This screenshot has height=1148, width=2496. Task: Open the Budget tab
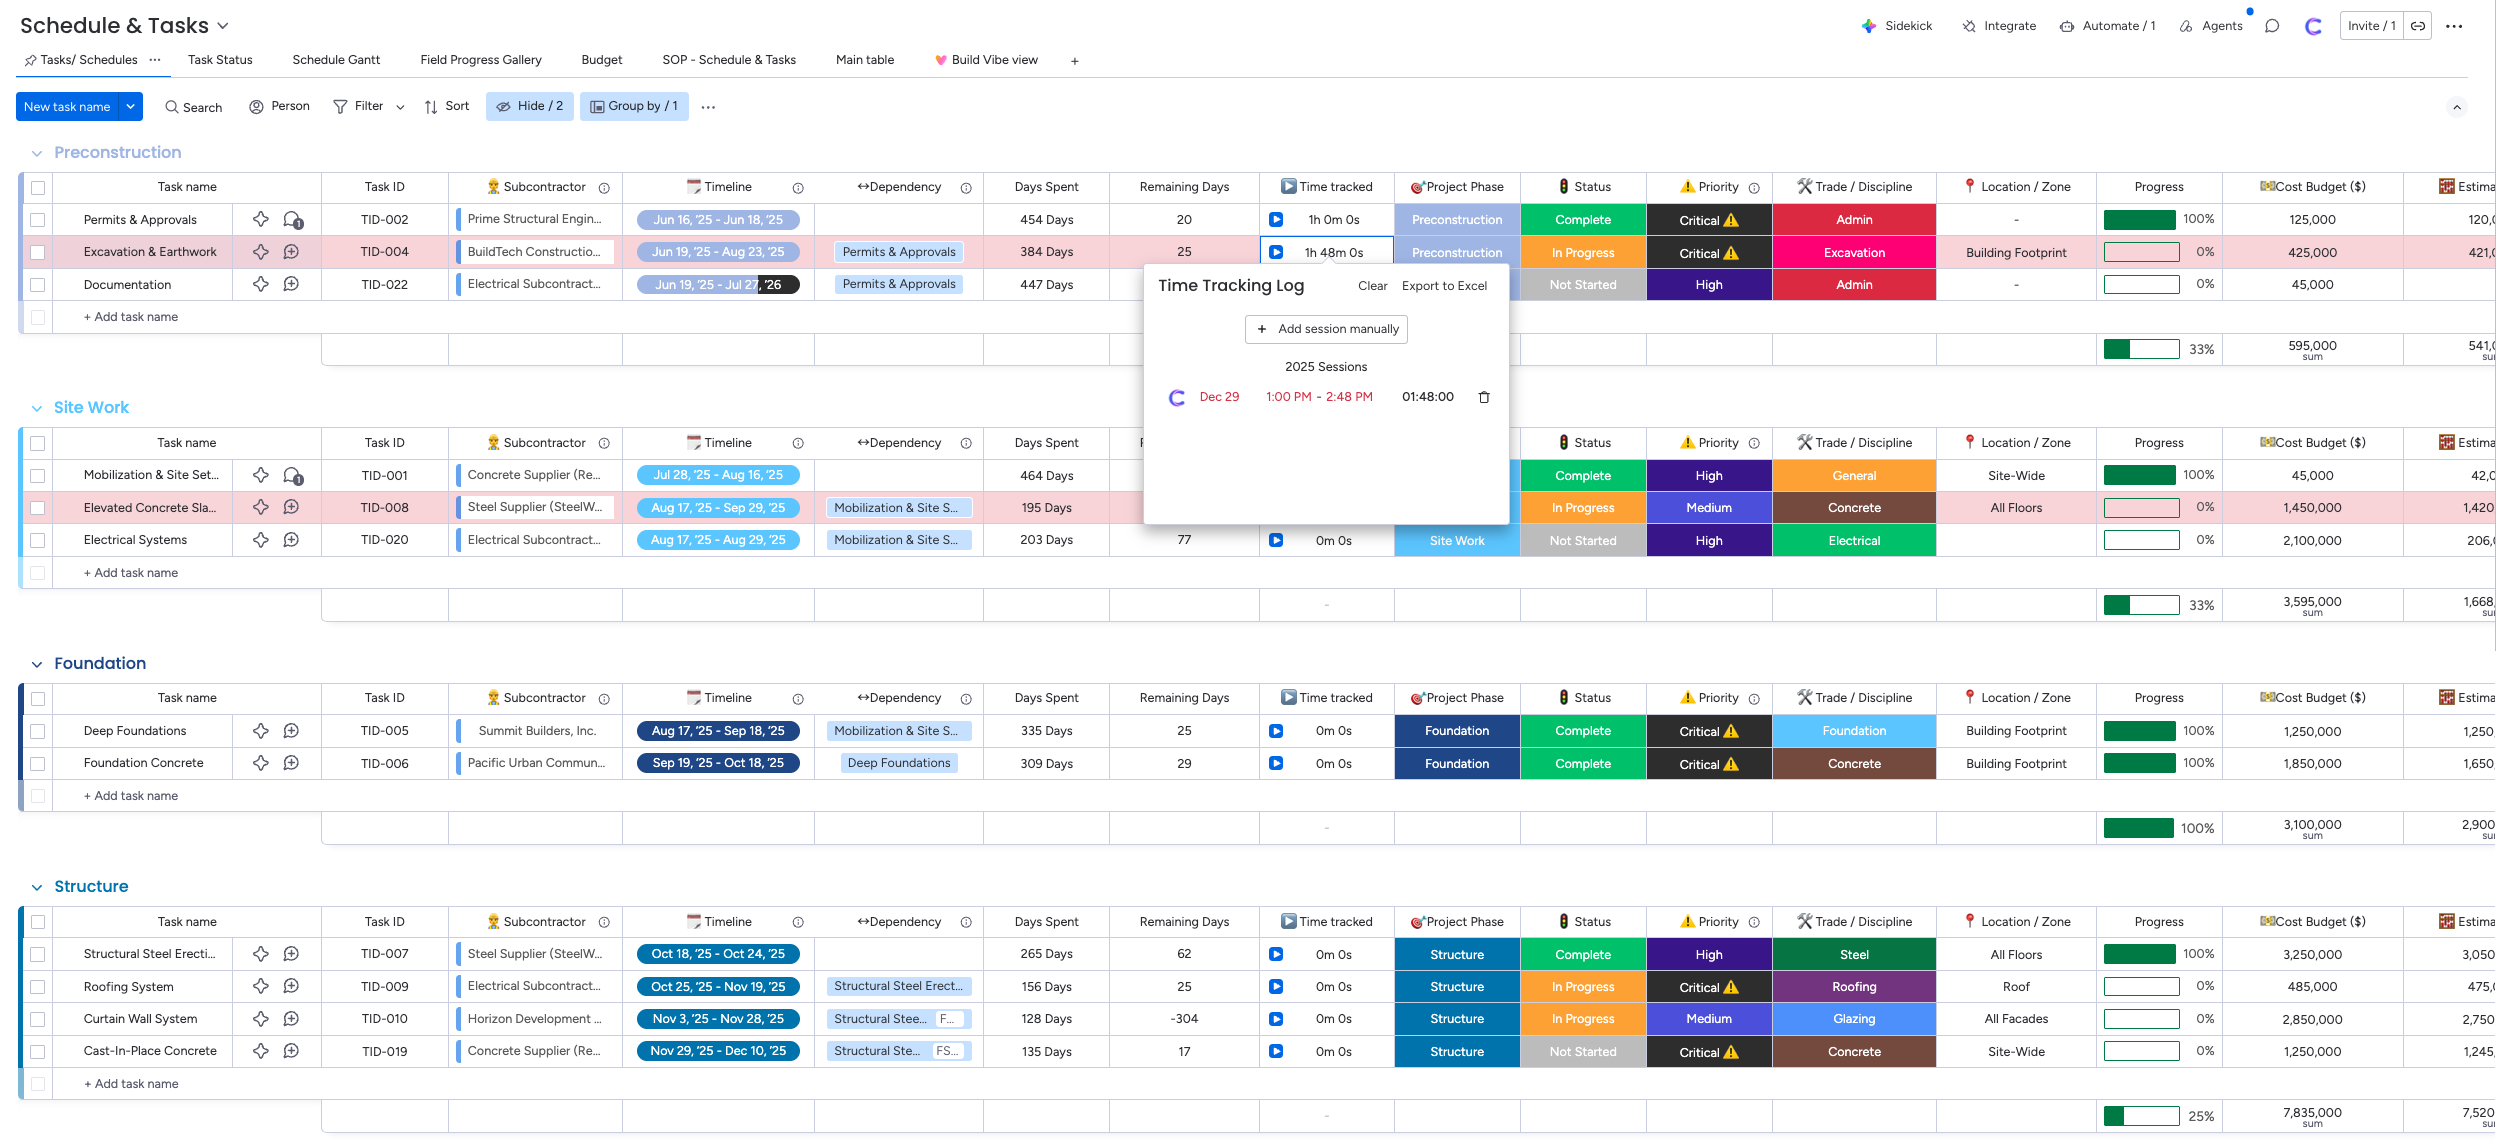(x=601, y=60)
